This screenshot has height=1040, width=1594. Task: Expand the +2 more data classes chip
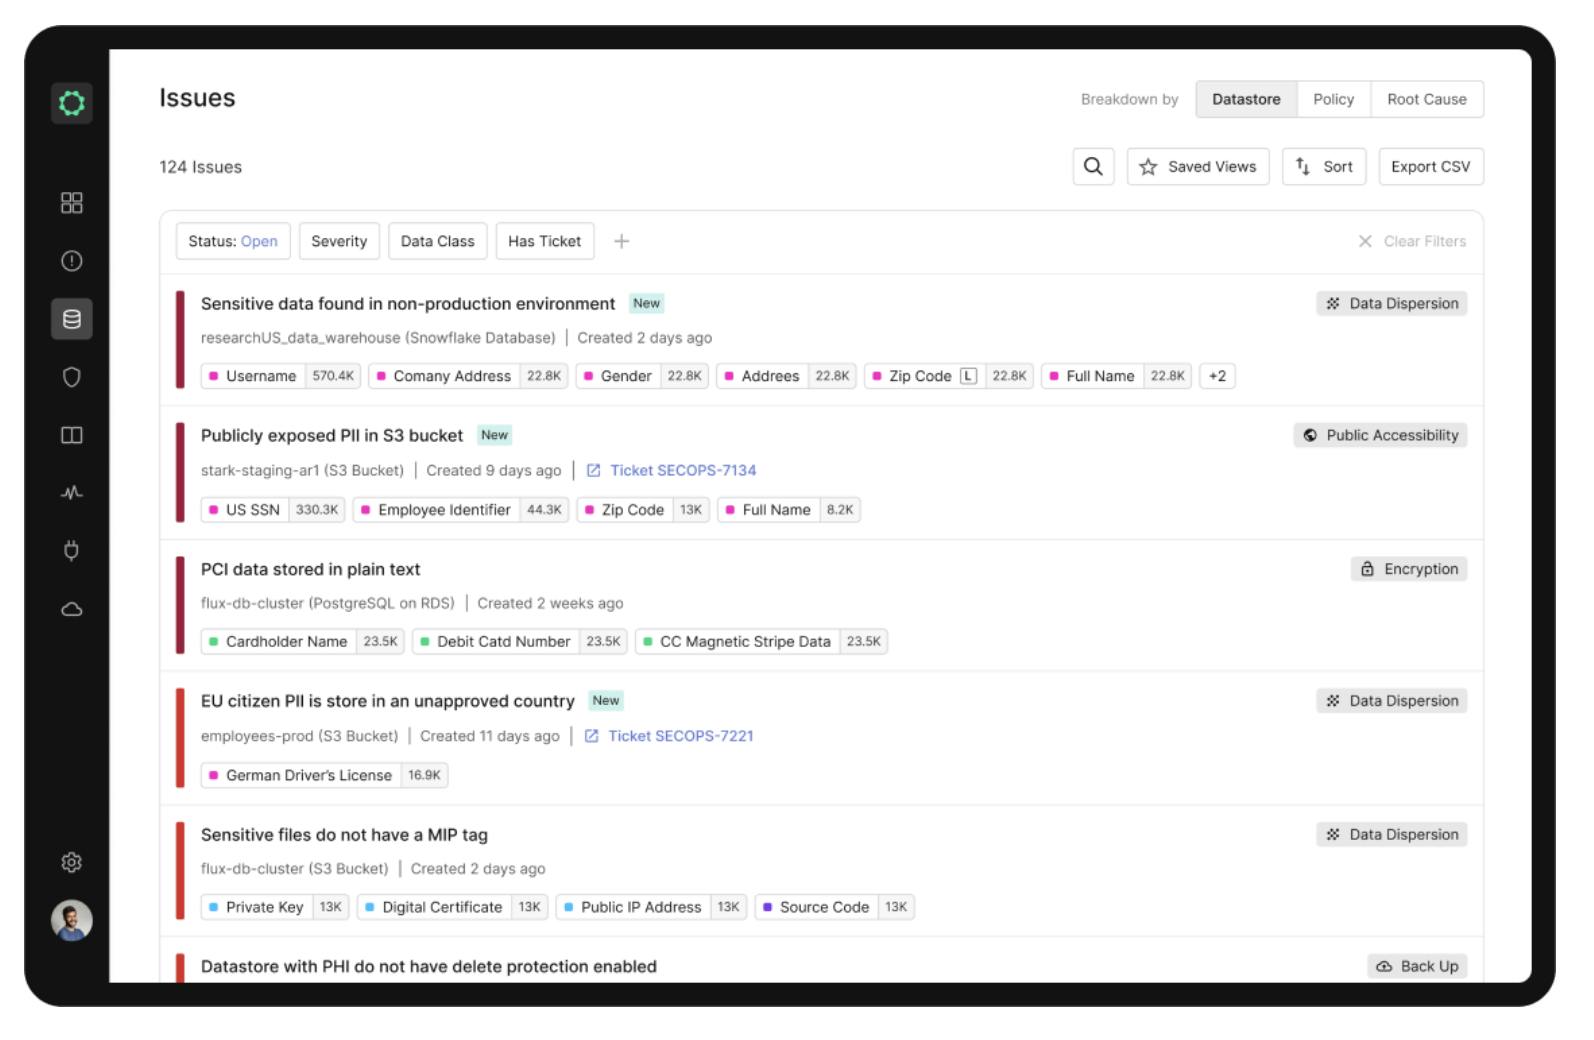click(1217, 376)
